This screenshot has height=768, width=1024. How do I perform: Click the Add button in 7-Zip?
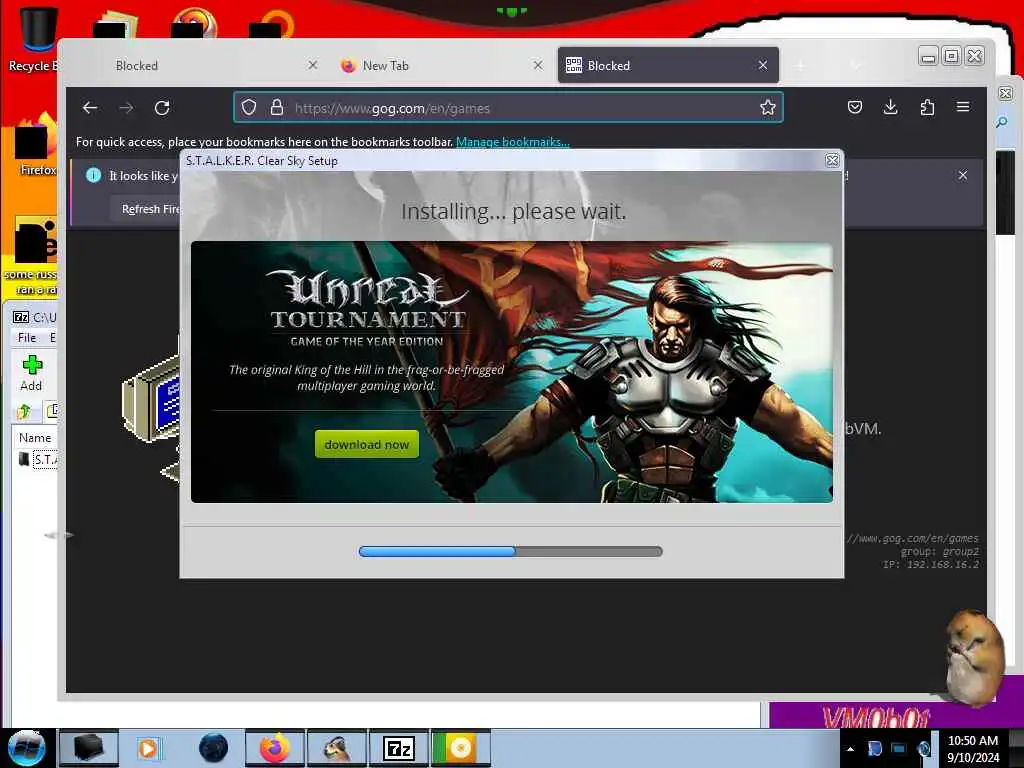(x=31, y=373)
